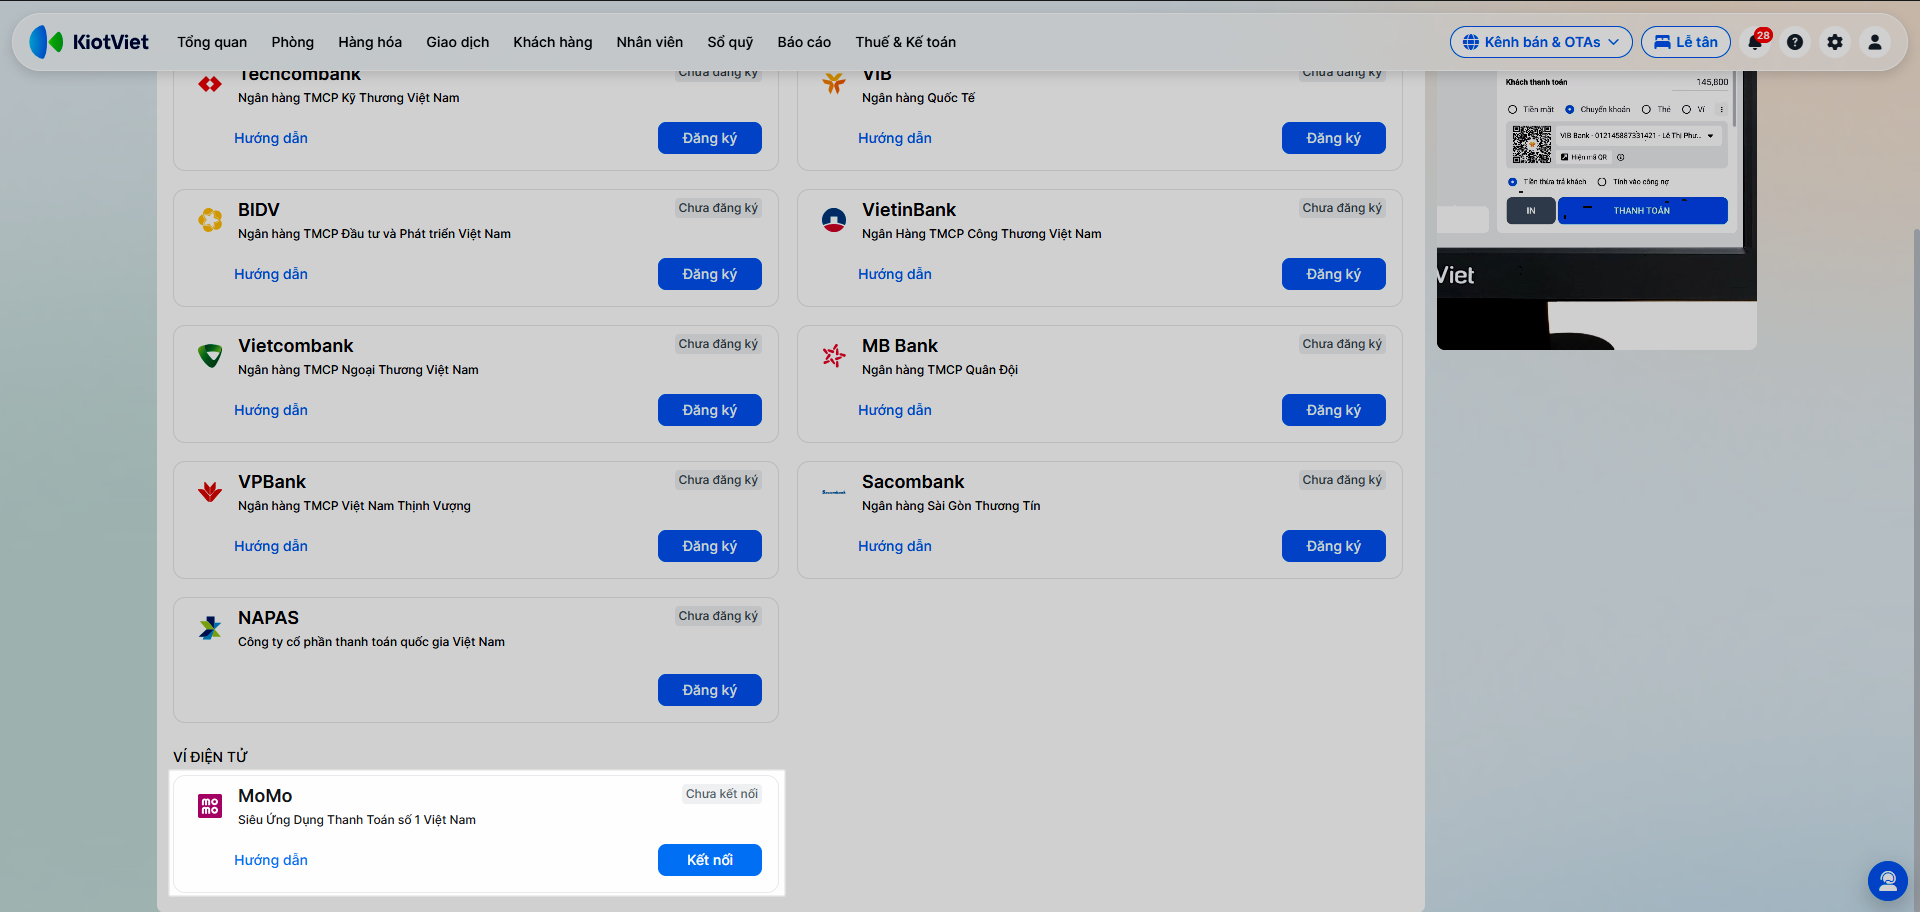
Task: Connect MoMo with Kết nối button
Action: click(x=710, y=860)
